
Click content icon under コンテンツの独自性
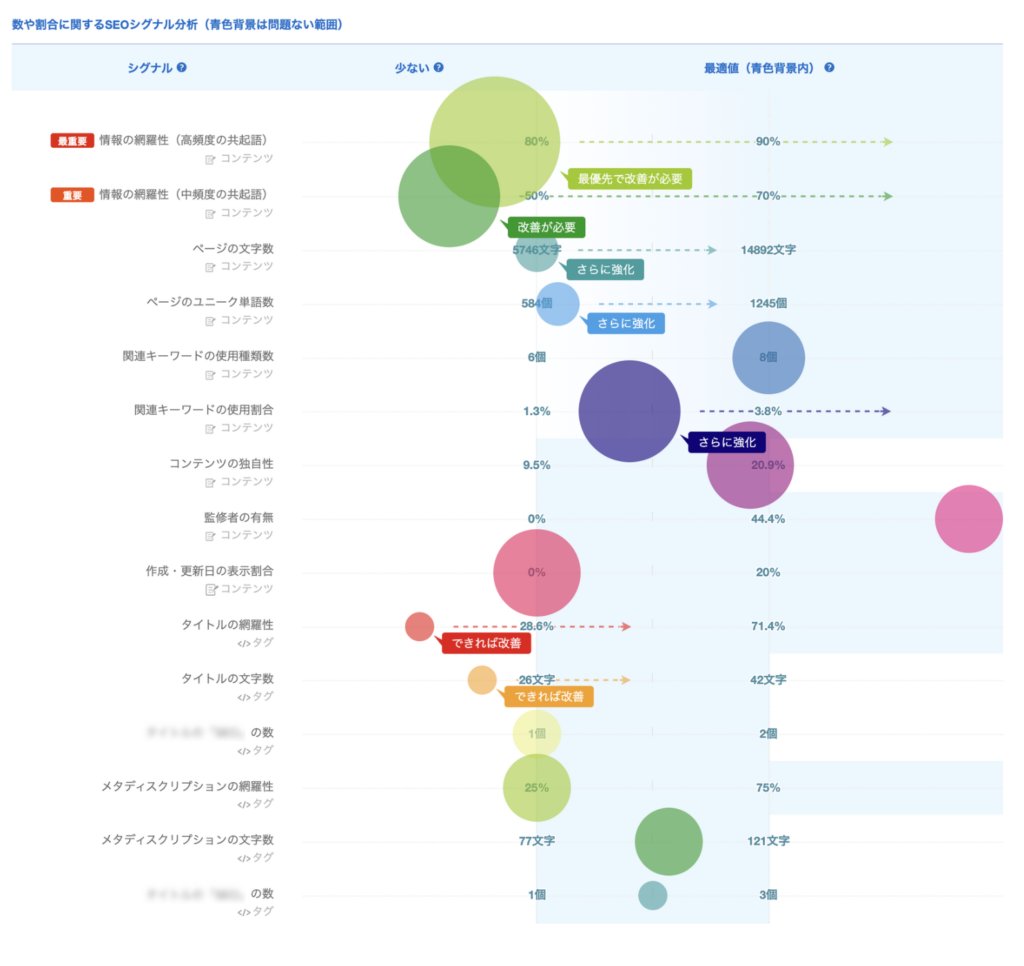coord(210,482)
